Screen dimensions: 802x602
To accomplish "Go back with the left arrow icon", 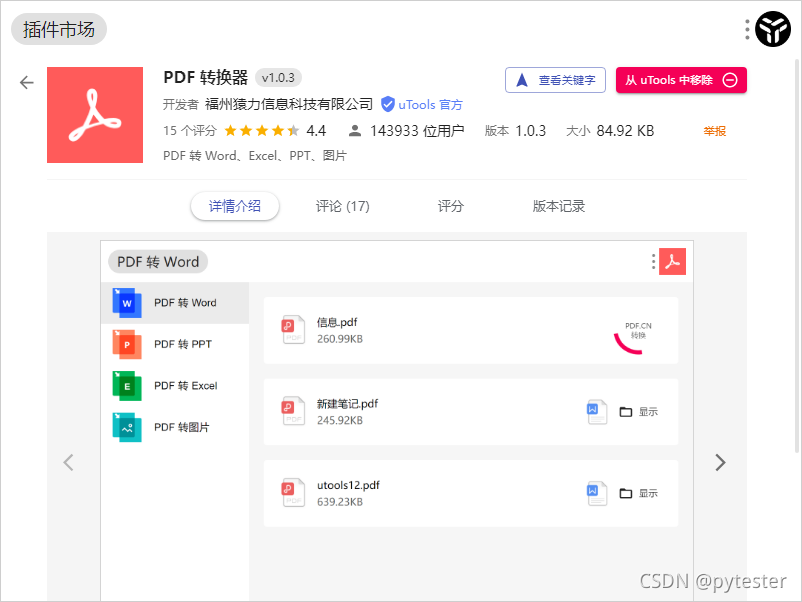I will 27,82.
